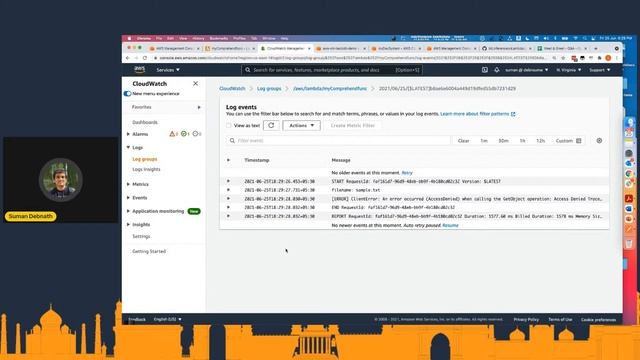
Task: Expand the REPORT RequestId log row
Action: [228, 216]
